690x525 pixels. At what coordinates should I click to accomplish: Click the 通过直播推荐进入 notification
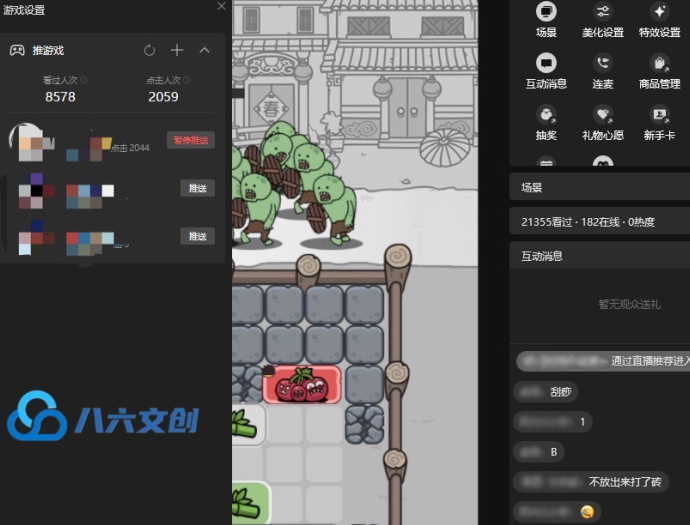click(603, 361)
